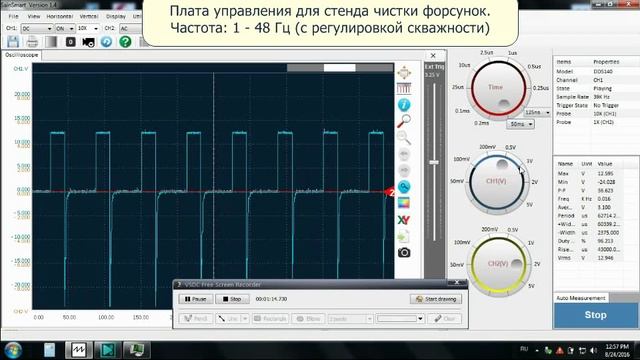The image size is (640, 360).
Task: Open the CH2 AC coupling dropdown
Action: coord(130,29)
